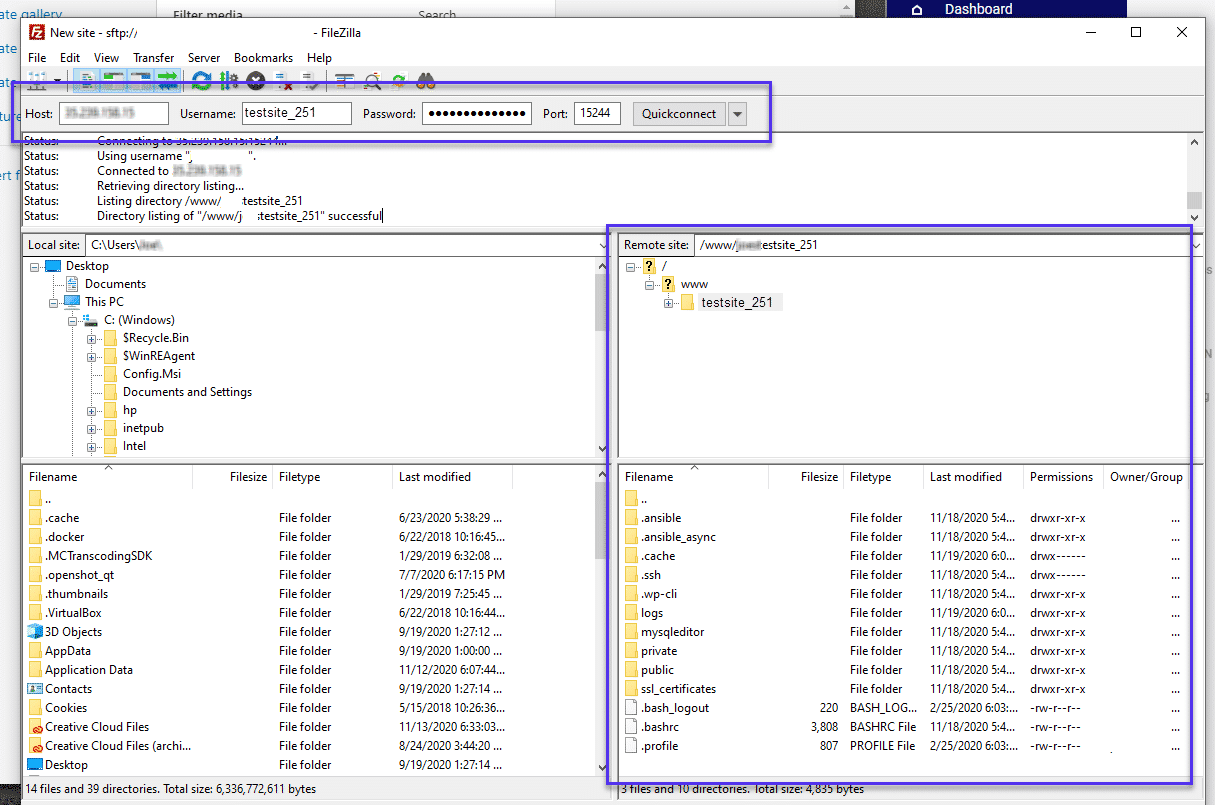Open Find files search (binoculars)
This screenshot has height=805, width=1215.
[426, 81]
